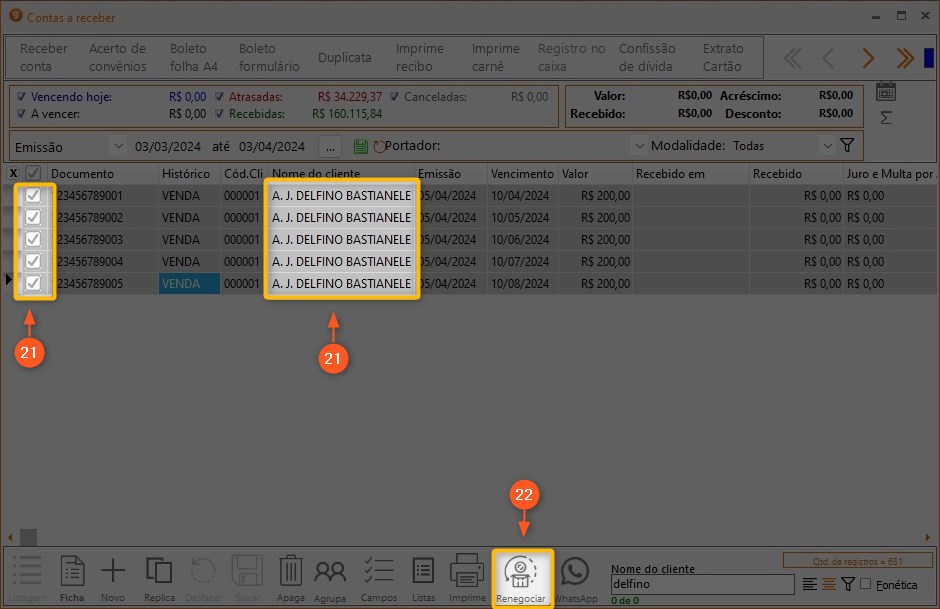Create a new record with Novo
940x609 pixels.
113,577
